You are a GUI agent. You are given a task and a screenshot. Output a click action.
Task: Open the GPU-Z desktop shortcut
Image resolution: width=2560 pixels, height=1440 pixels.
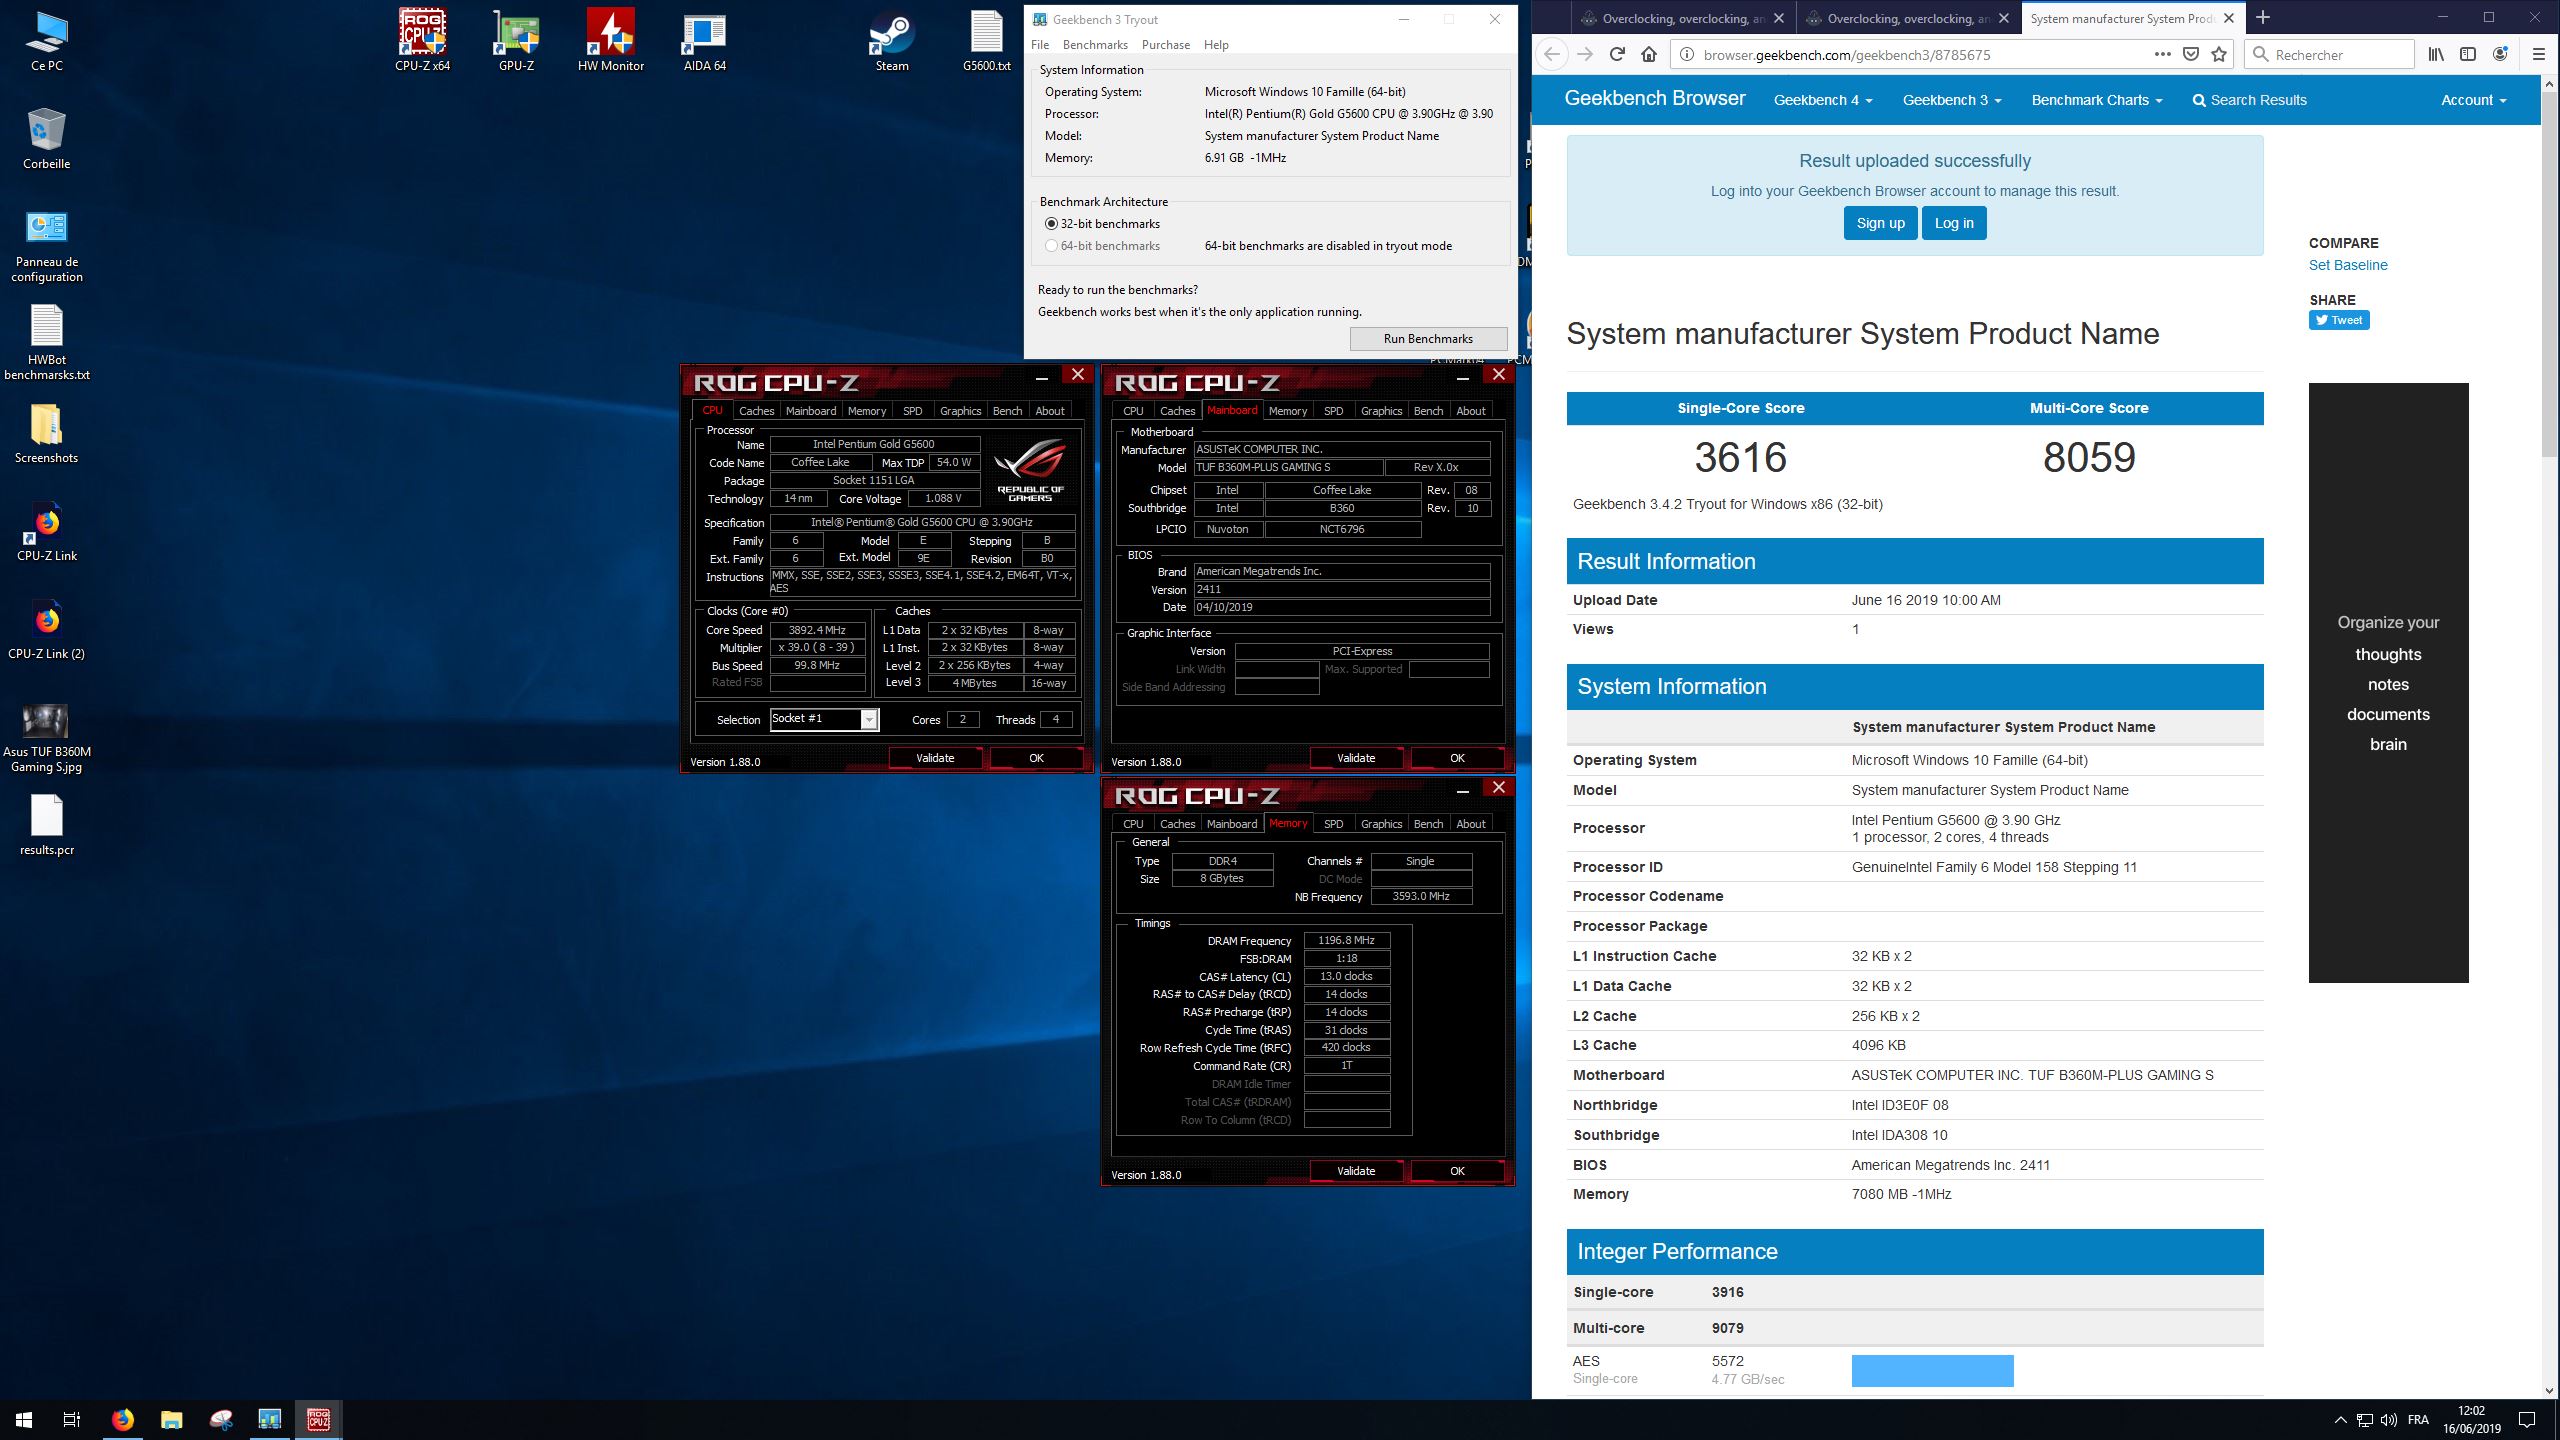point(516,40)
